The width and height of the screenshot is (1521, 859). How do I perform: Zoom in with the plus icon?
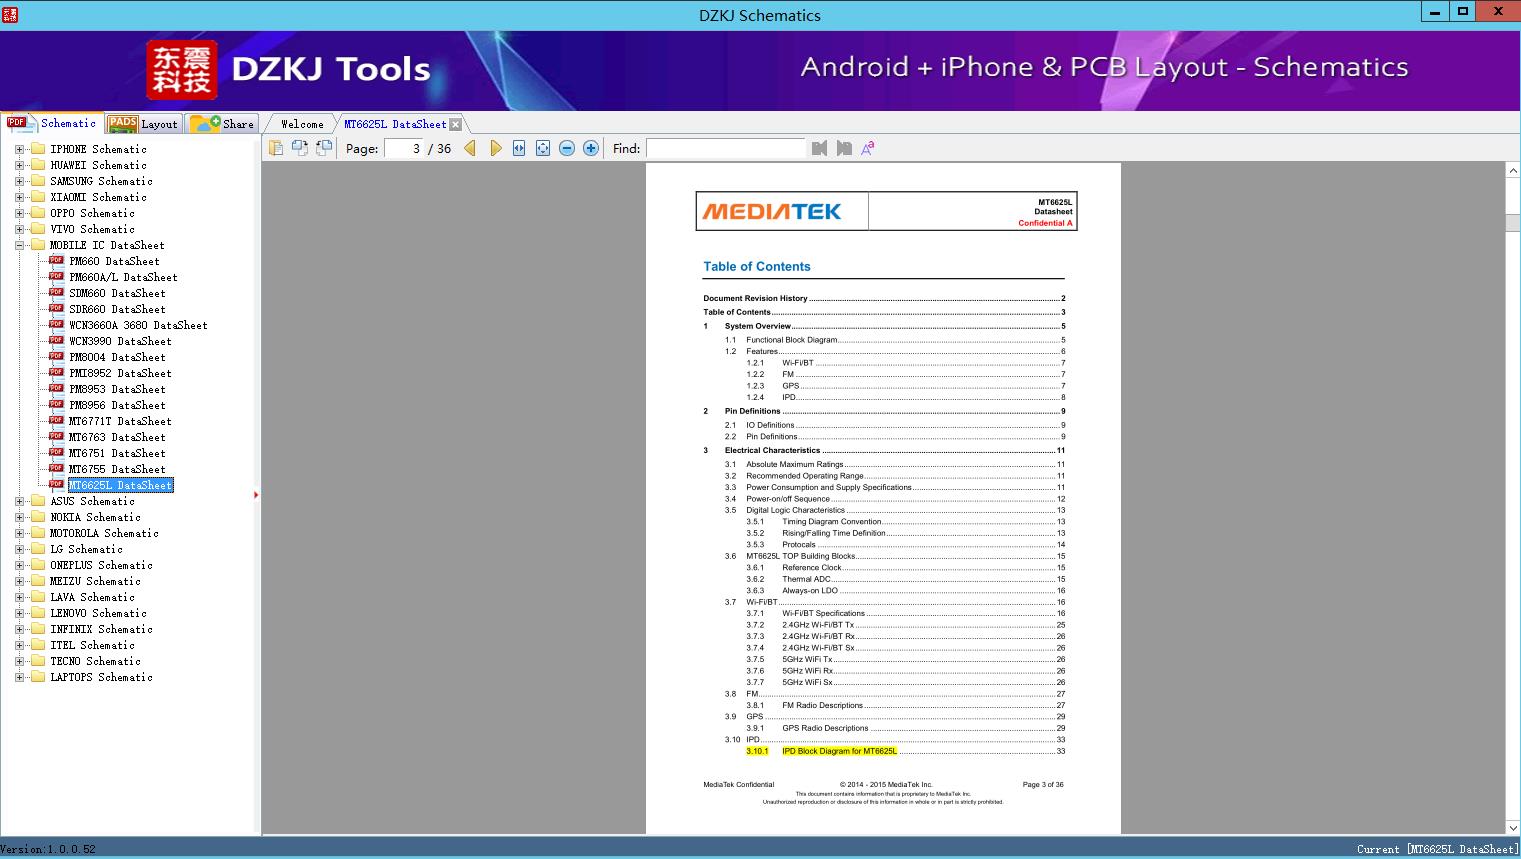pos(591,148)
